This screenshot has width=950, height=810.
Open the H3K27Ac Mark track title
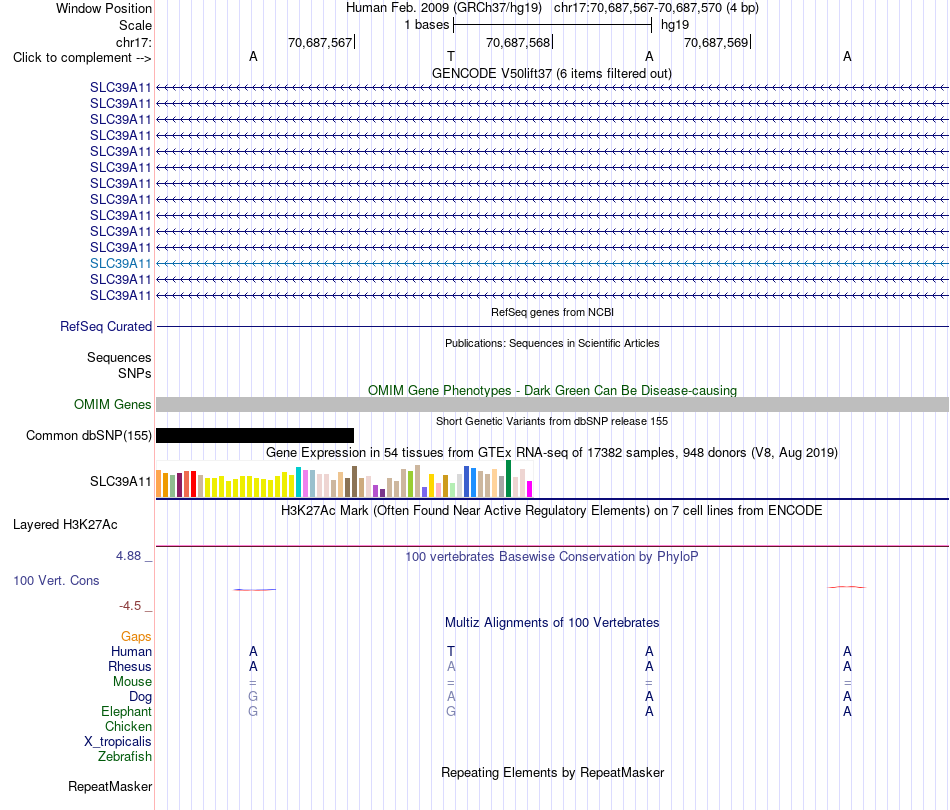pyautogui.click(x=552, y=510)
